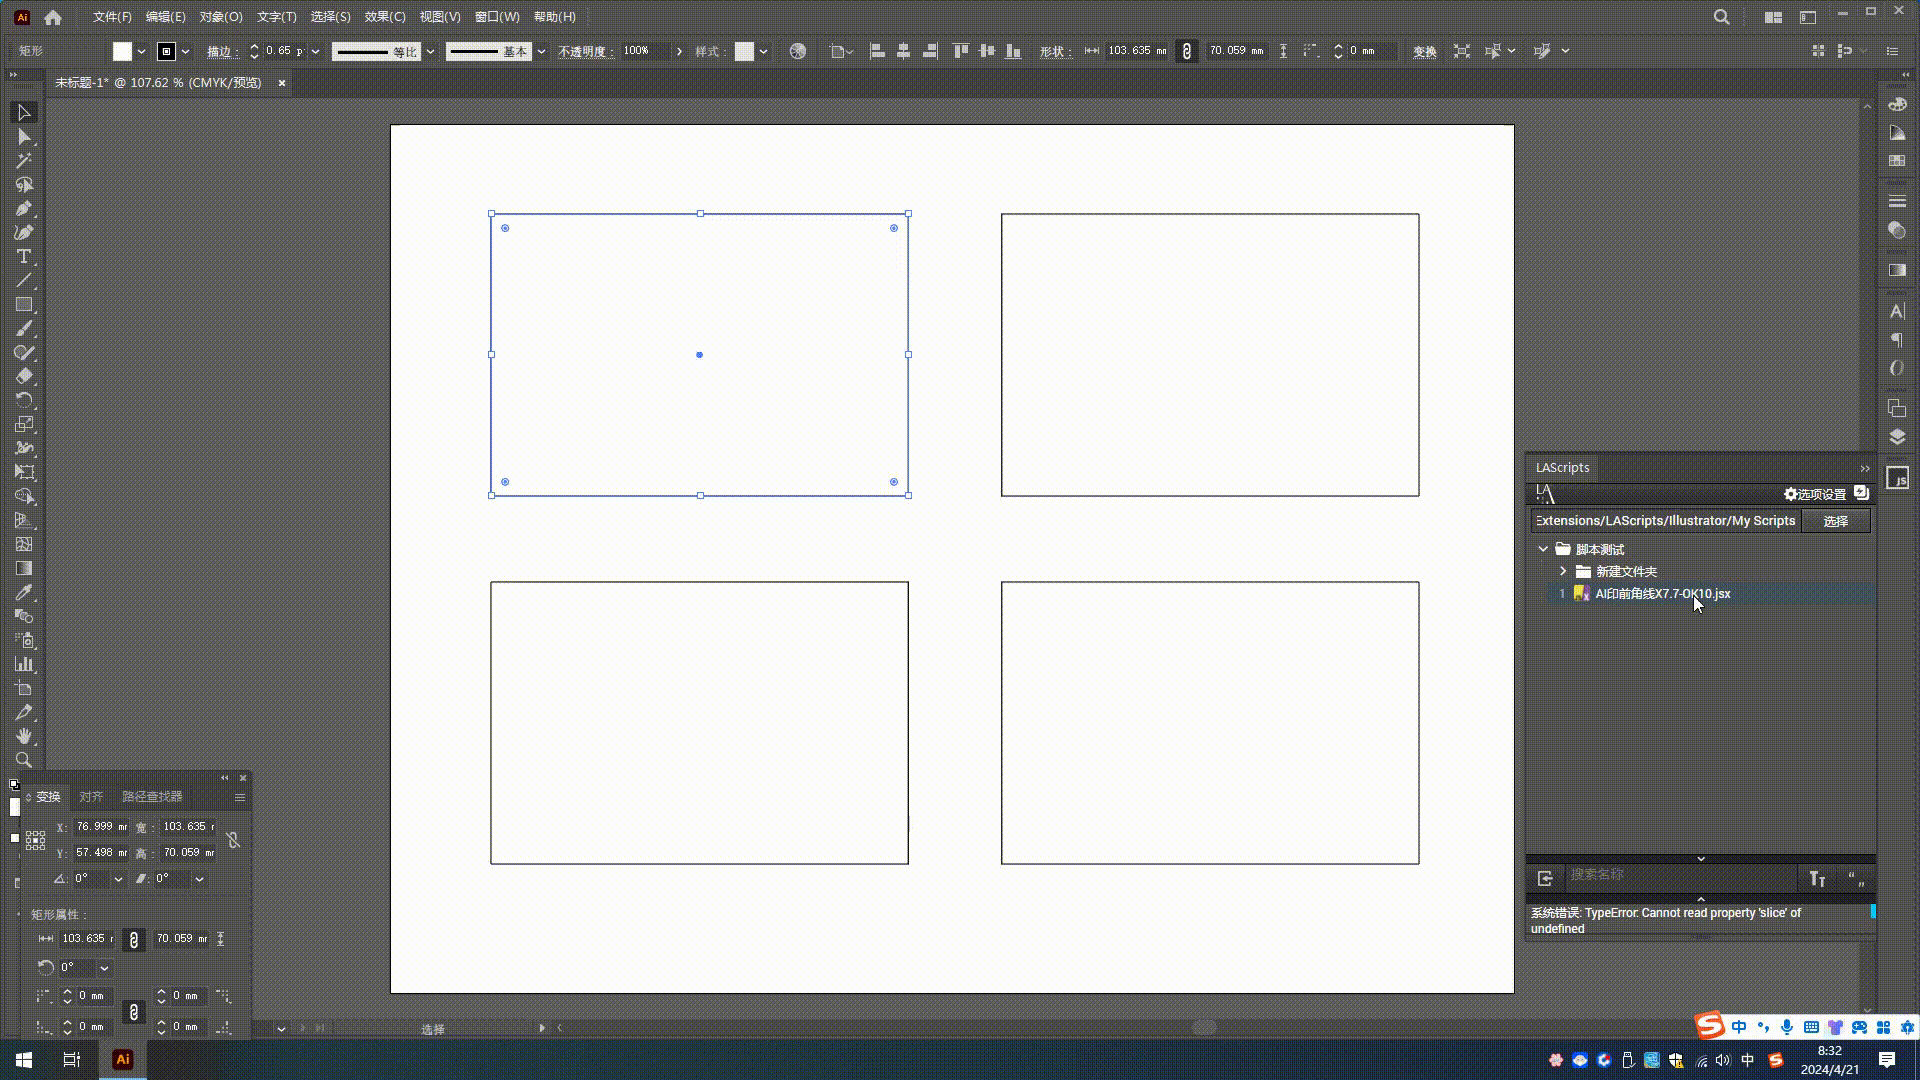This screenshot has height=1080, width=1920.
Task: Click the stroke color swatch
Action: pos(167,51)
